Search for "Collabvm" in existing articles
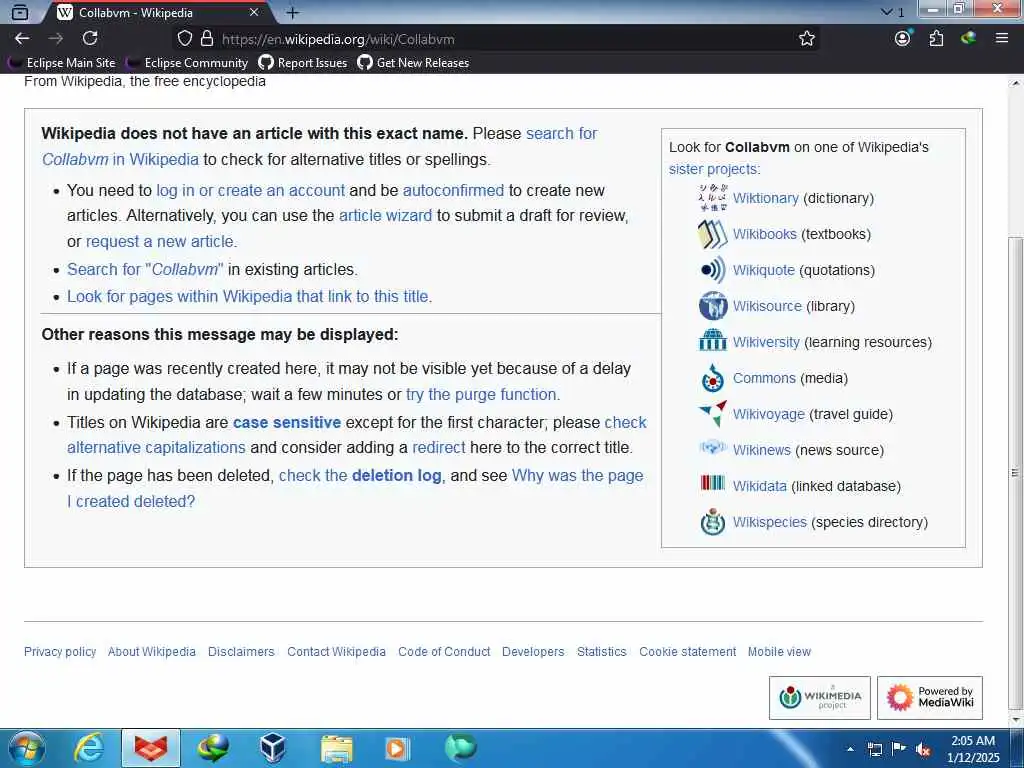Image resolution: width=1024 pixels, height=768 pixels. tap(145, 269)
